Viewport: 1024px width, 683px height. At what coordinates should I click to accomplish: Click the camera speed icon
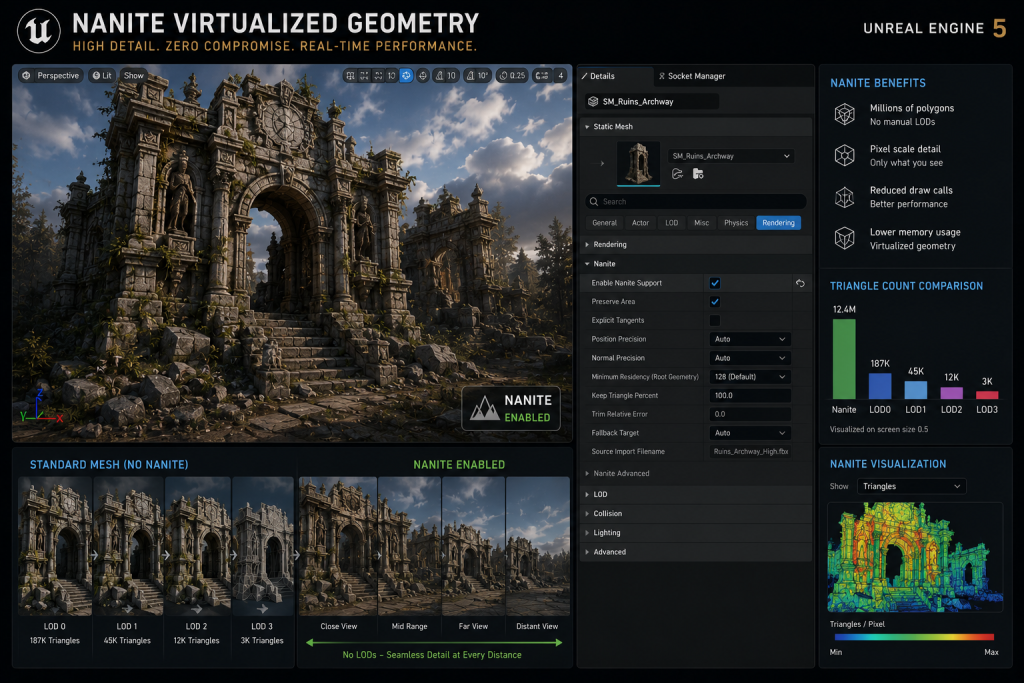tap(541, 76)
